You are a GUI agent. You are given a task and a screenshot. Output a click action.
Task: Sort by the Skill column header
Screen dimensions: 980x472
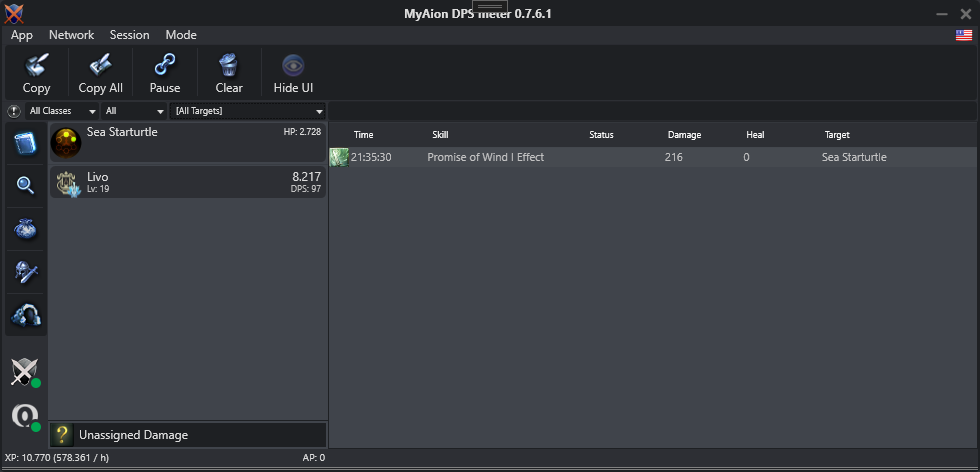(440, 135)
